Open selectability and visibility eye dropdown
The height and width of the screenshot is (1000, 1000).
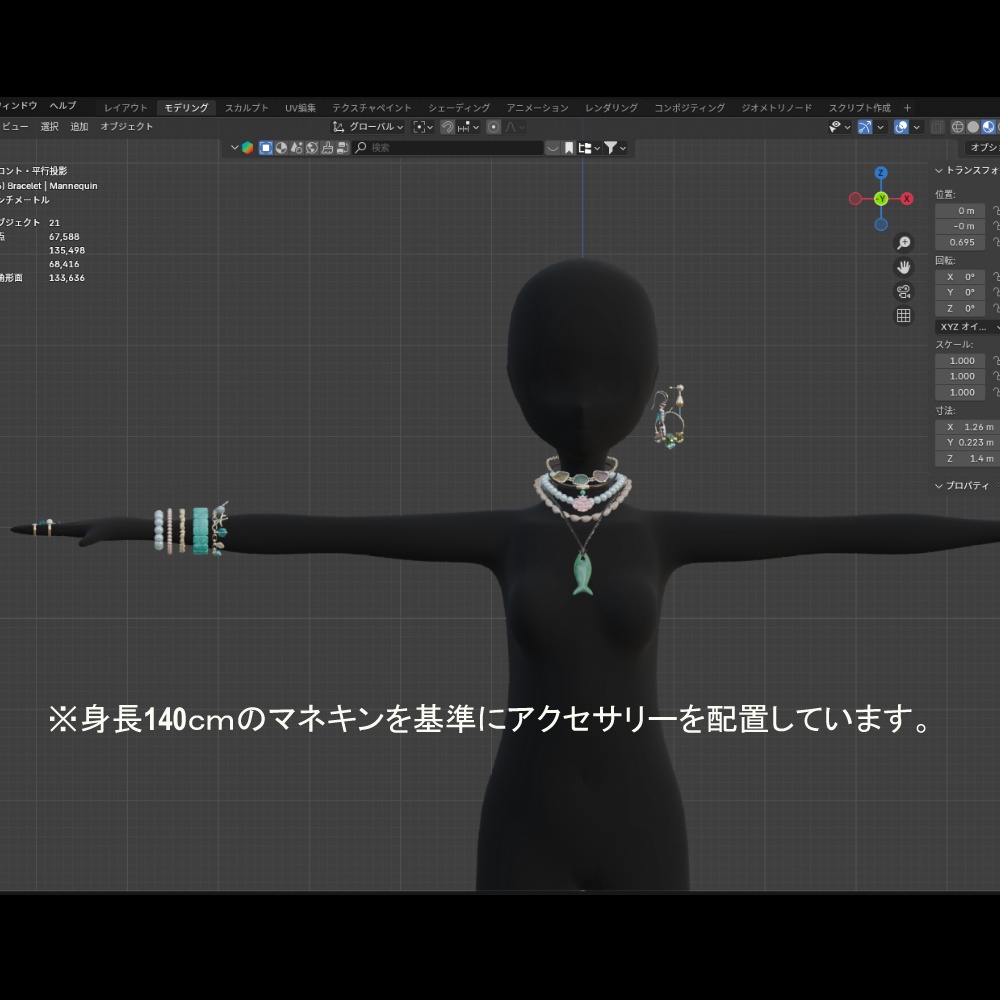coord(839,127)
